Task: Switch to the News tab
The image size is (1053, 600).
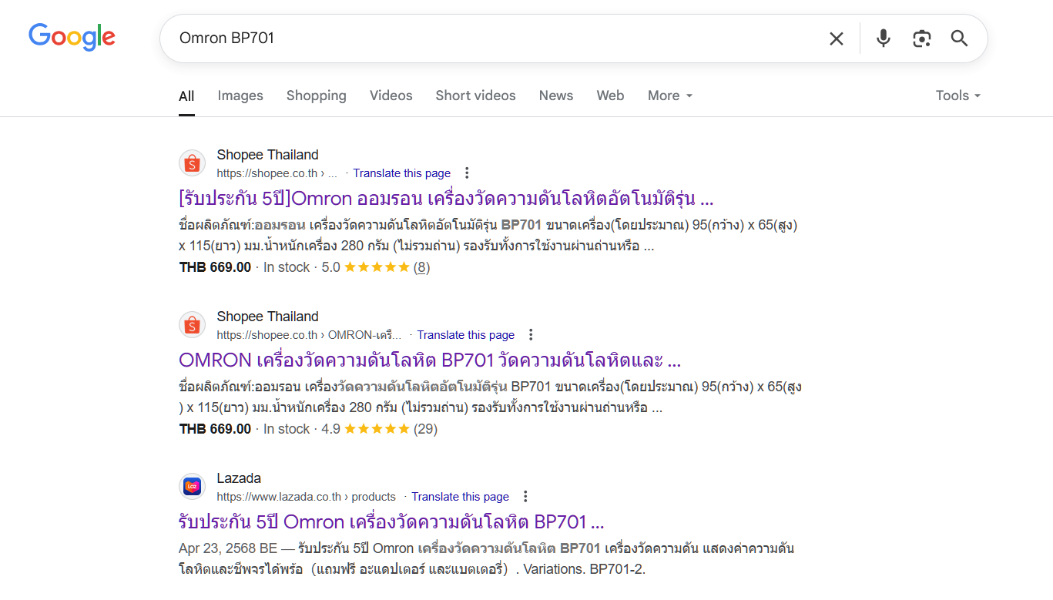Action: (556, 95)
